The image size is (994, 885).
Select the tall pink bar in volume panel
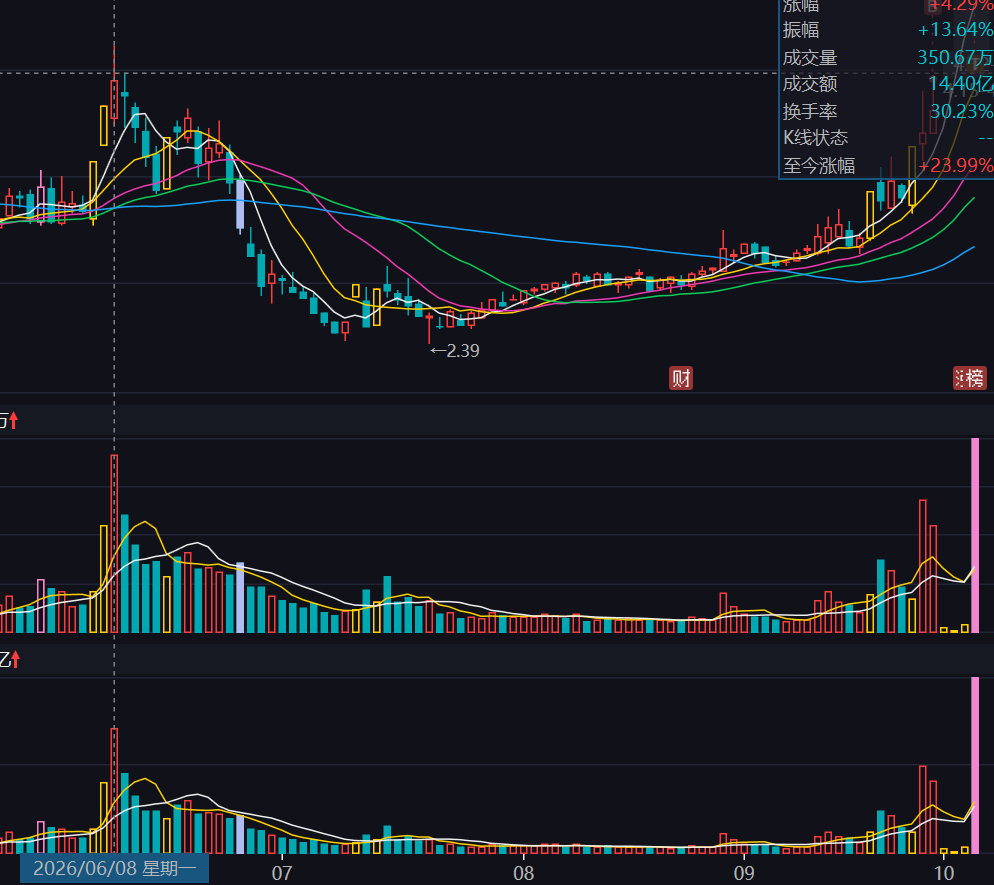pos(975,535)
